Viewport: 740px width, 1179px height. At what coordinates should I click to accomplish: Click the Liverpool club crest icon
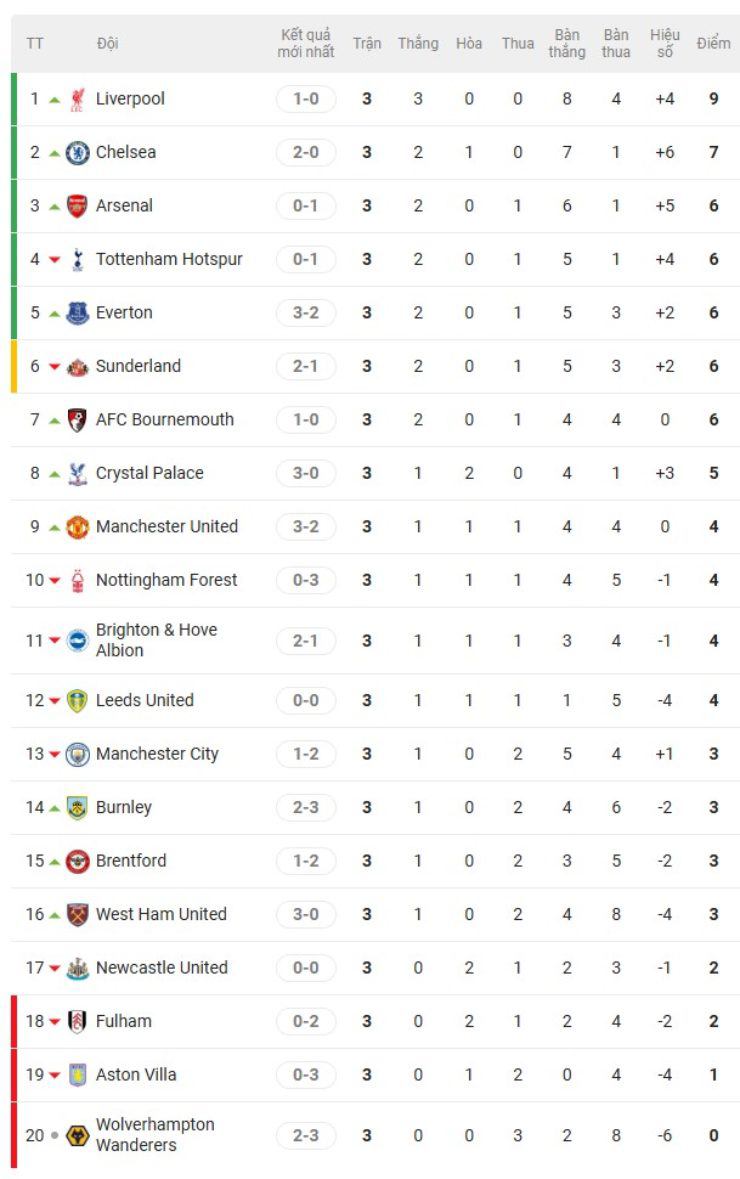(77, 99)
